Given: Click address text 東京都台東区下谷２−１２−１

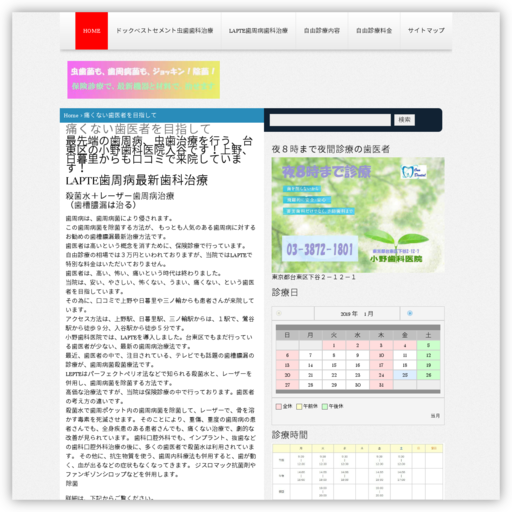Looking at the screenshot, I should (x=314, y=277).
